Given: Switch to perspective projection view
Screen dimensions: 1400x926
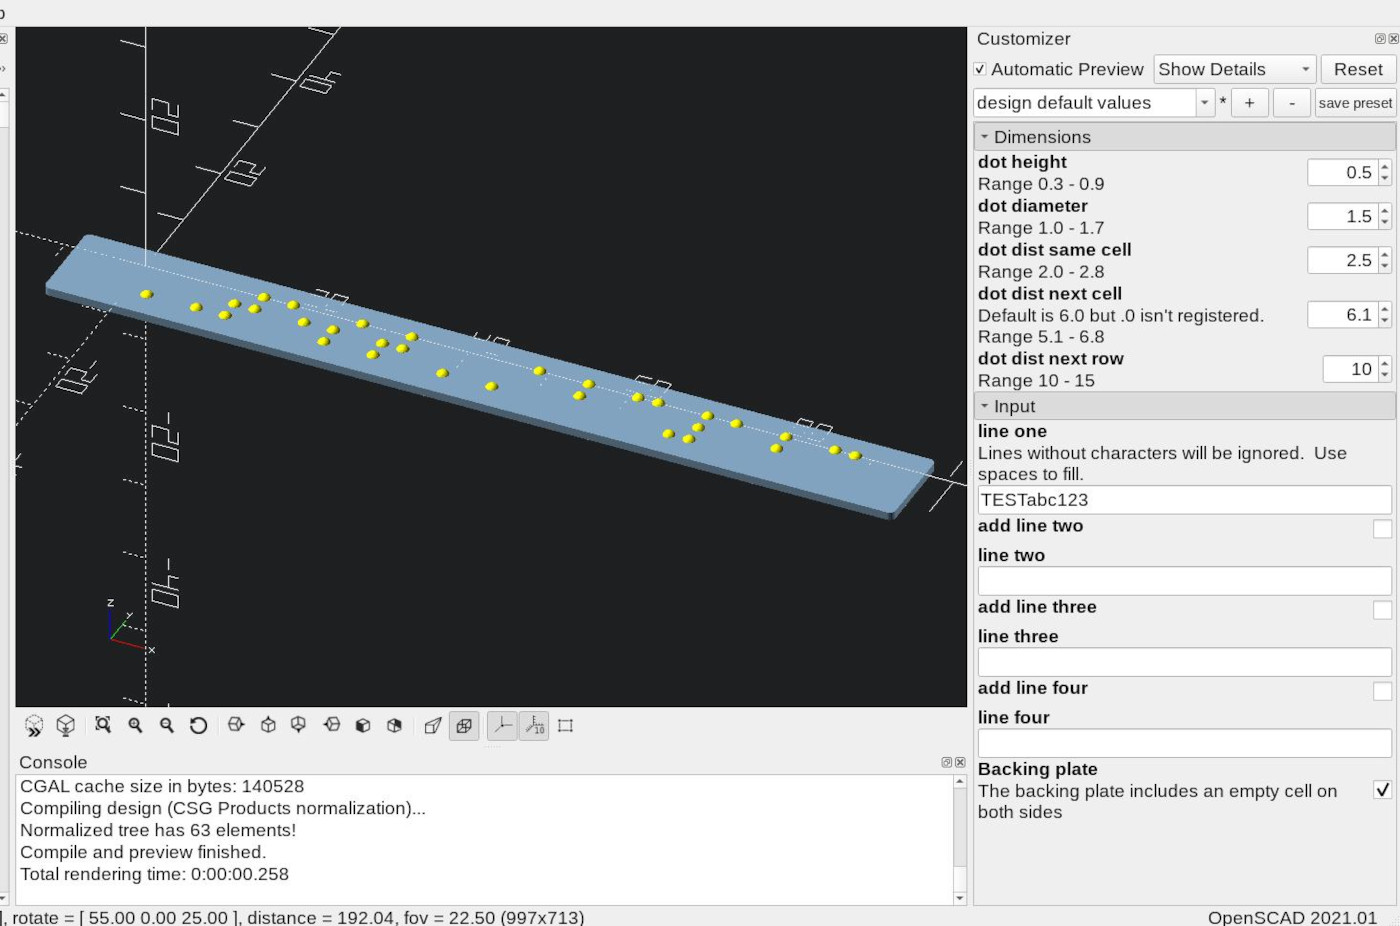Looking at the screenshot, I should [432, 726].
